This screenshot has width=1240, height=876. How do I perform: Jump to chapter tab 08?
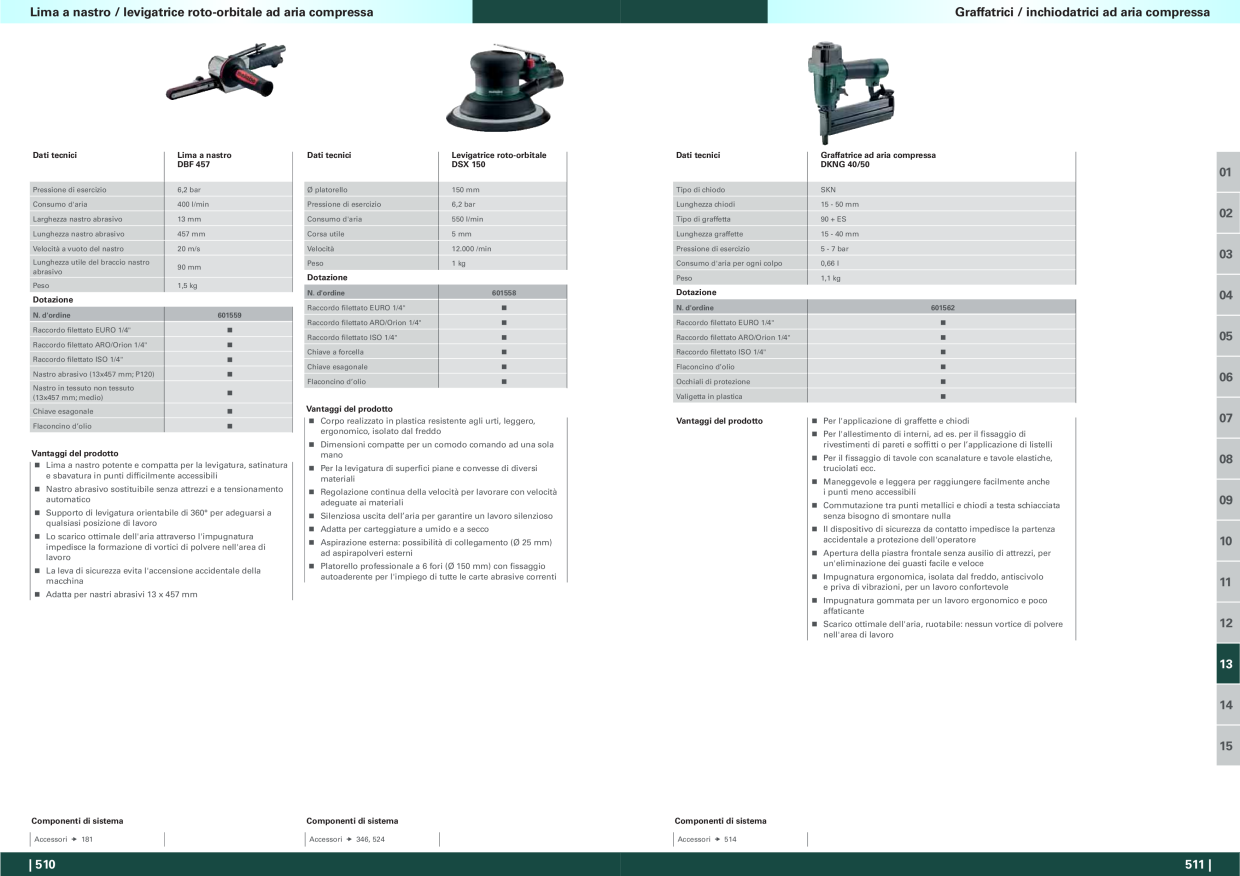tap(1228, 459)
